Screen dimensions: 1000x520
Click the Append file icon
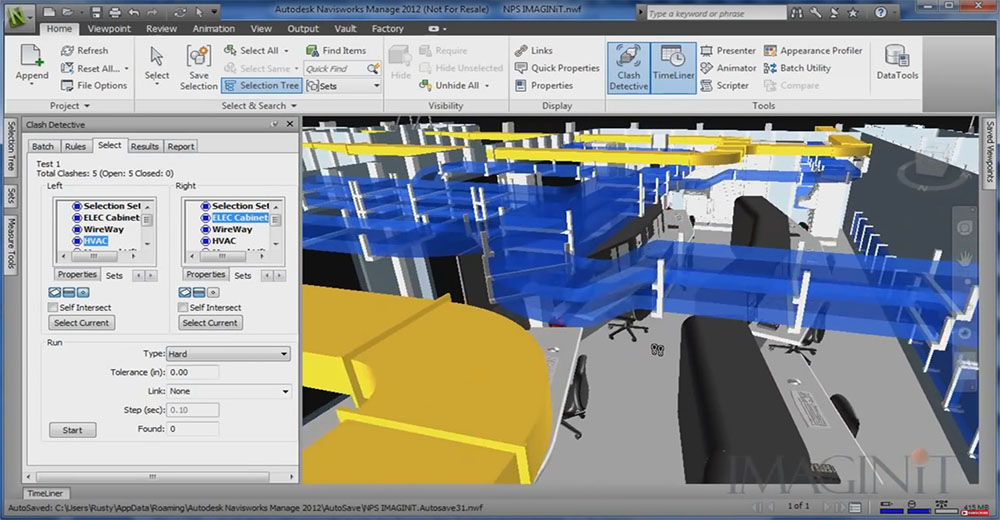(31, 56)
